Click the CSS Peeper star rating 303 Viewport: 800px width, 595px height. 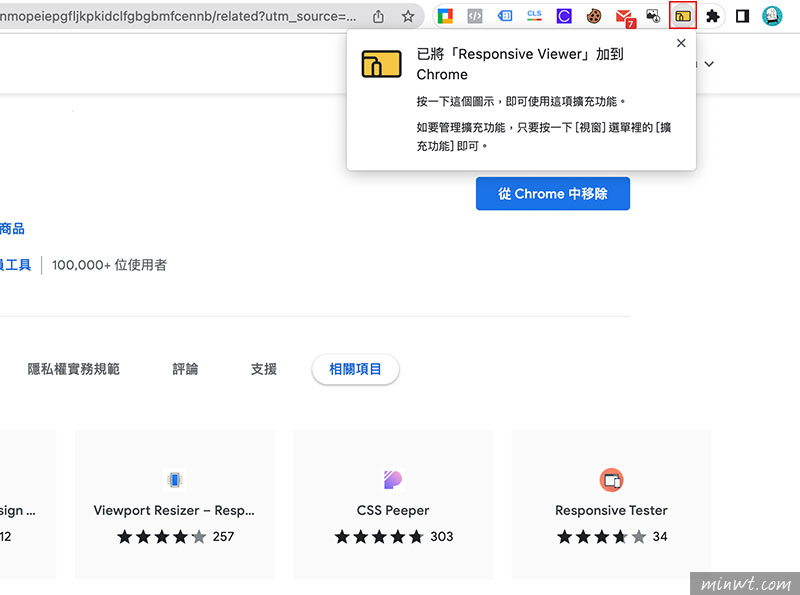pyautogui.click(x=394, y=537)
